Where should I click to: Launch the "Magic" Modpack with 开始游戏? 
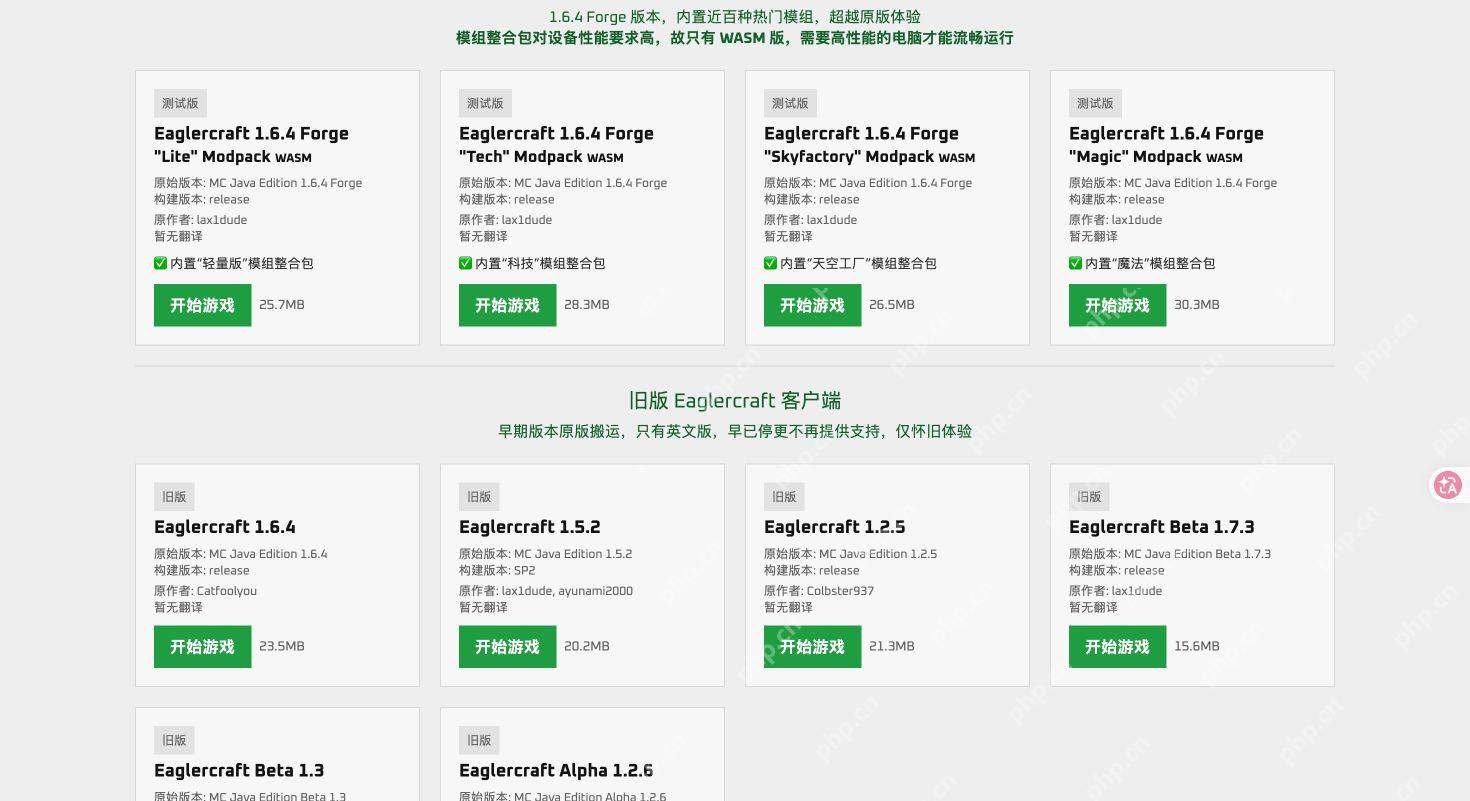click(1117, 305)
